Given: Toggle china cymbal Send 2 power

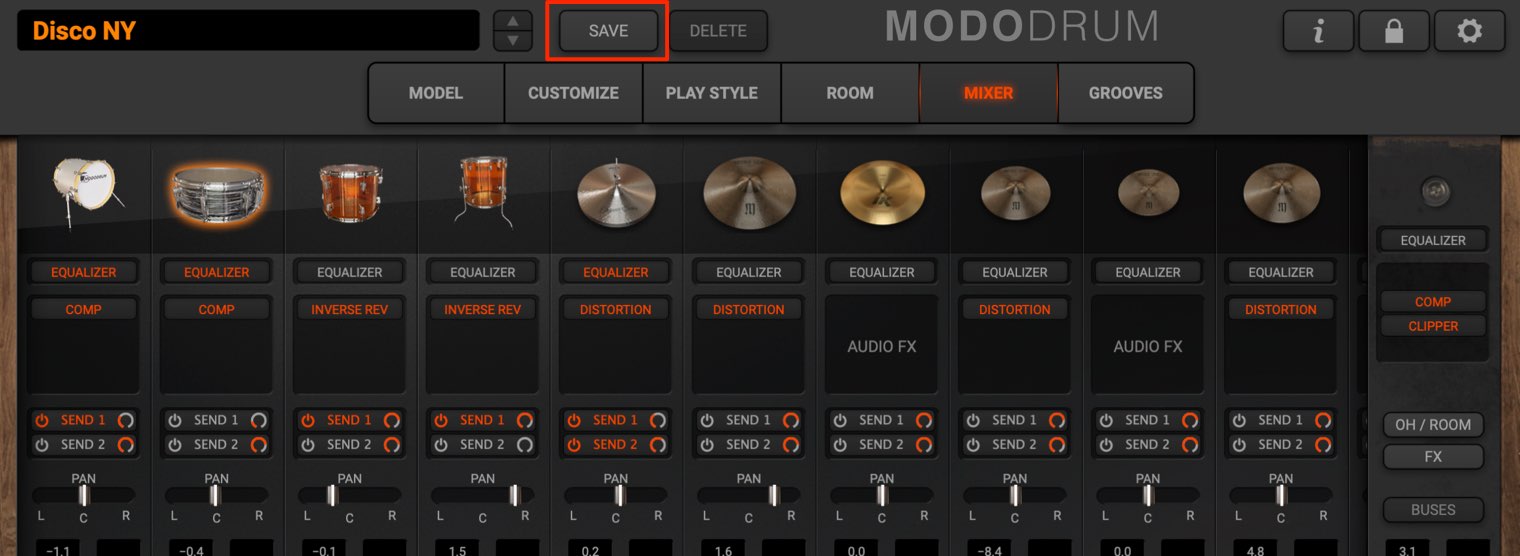Looking at the screenshot, I should (x=840, y=444).
